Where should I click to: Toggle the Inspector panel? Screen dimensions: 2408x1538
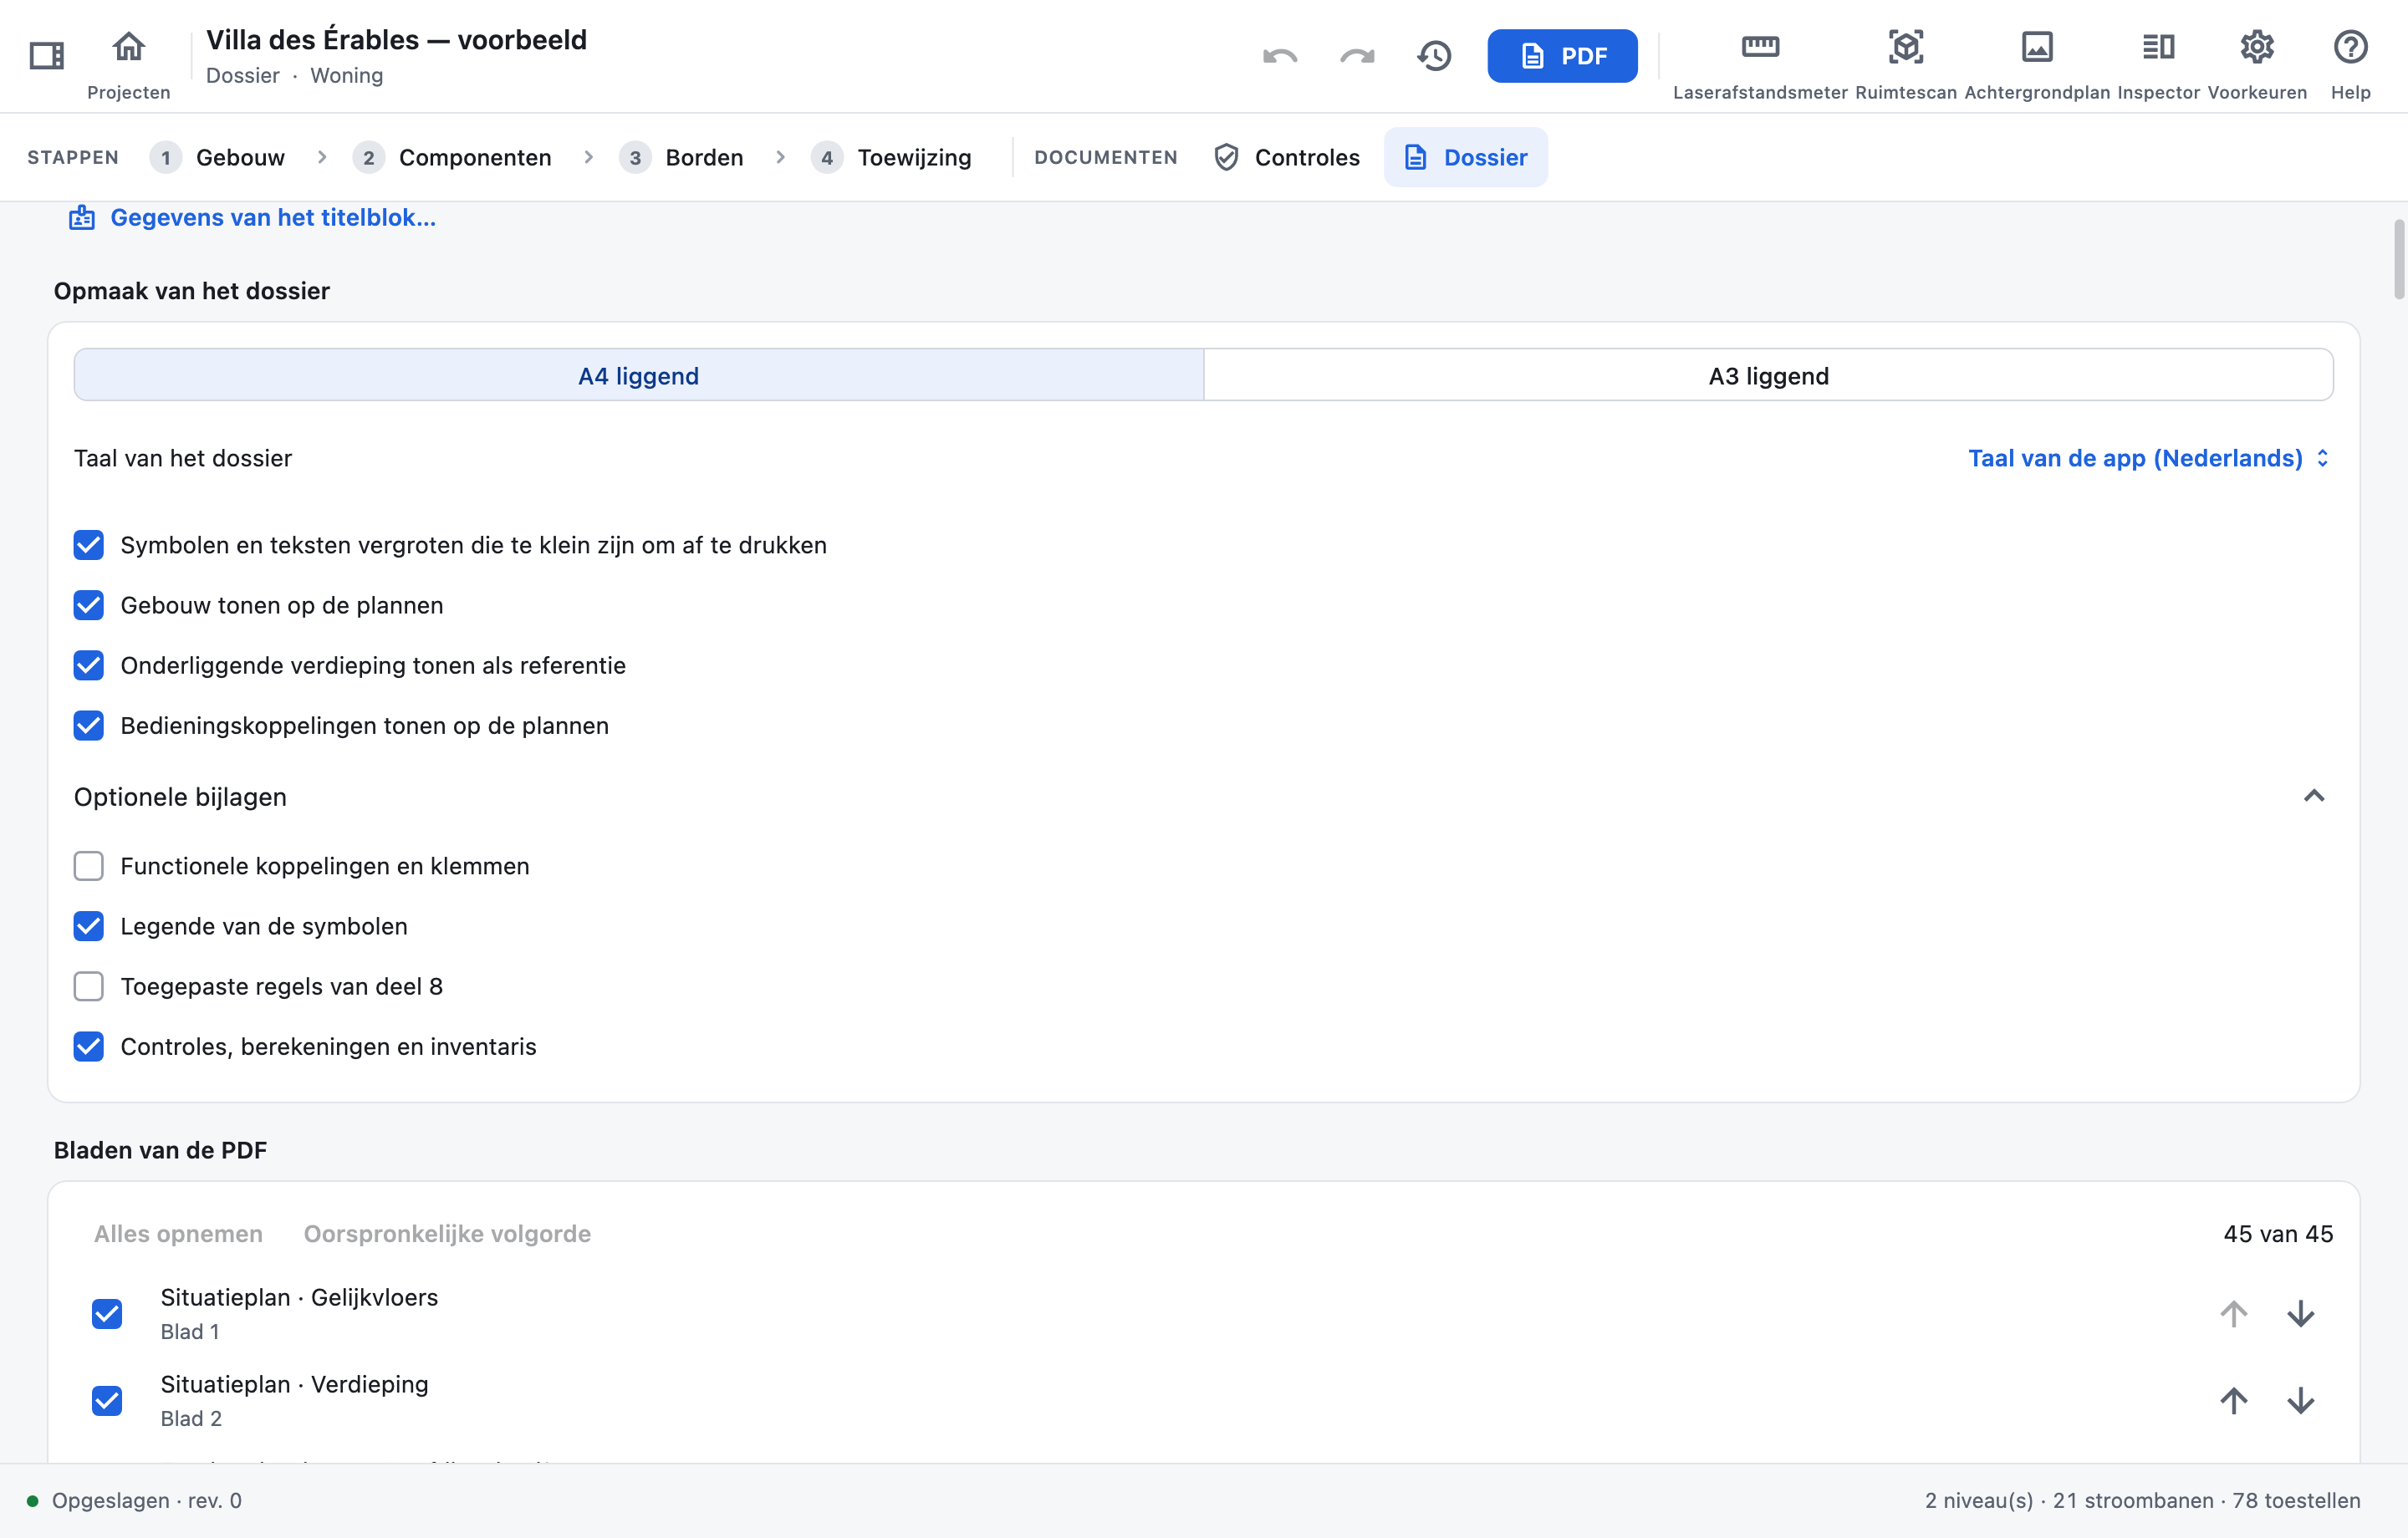click(2158, 46)
